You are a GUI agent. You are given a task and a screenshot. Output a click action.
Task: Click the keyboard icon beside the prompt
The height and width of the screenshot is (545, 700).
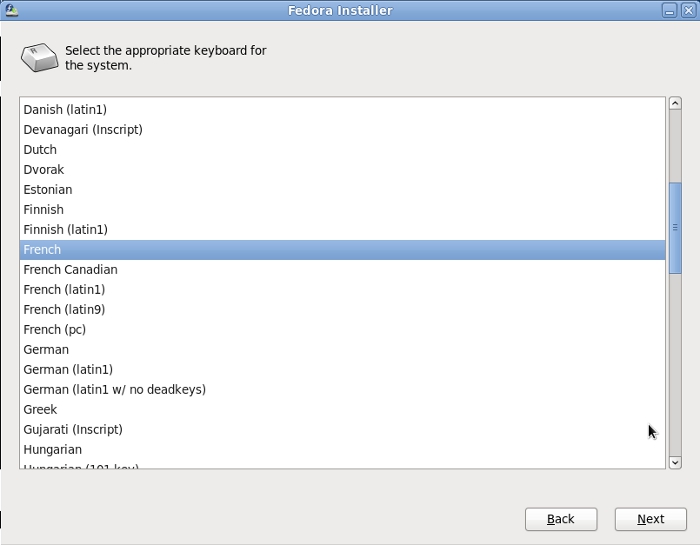40,58
